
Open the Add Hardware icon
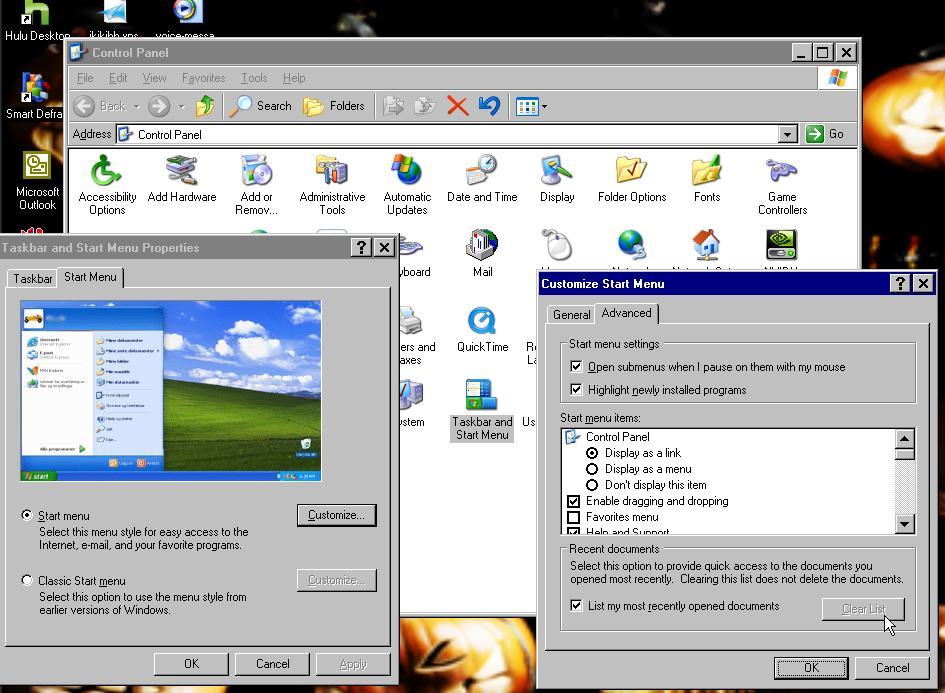pyautogui.click(x=181, y=179)
